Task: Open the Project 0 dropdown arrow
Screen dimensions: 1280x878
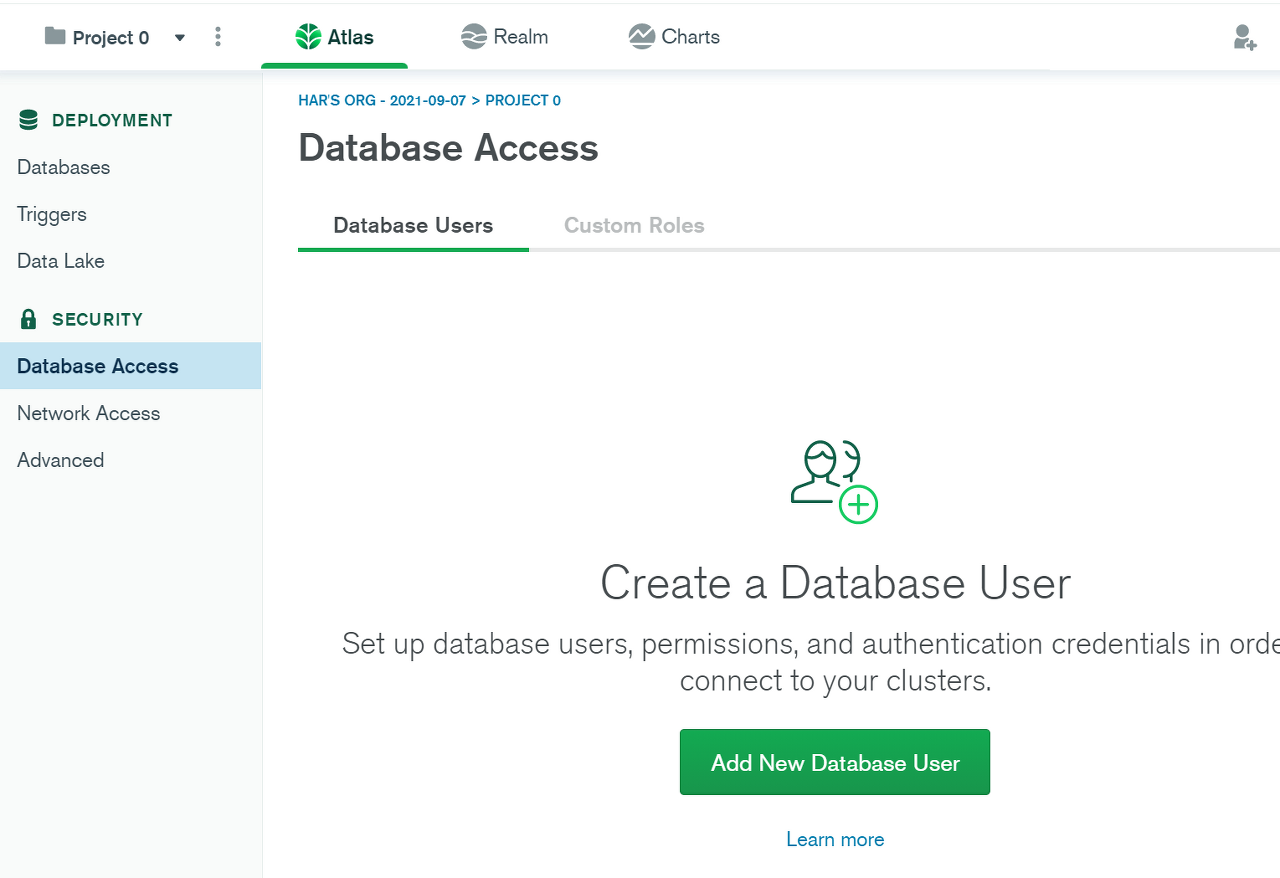Action: tap(180, 38)
